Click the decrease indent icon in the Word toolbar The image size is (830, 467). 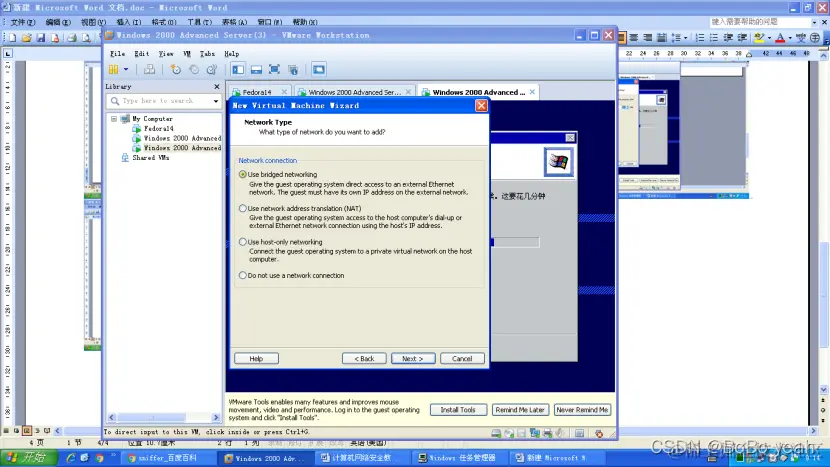(x=728, y=38)
